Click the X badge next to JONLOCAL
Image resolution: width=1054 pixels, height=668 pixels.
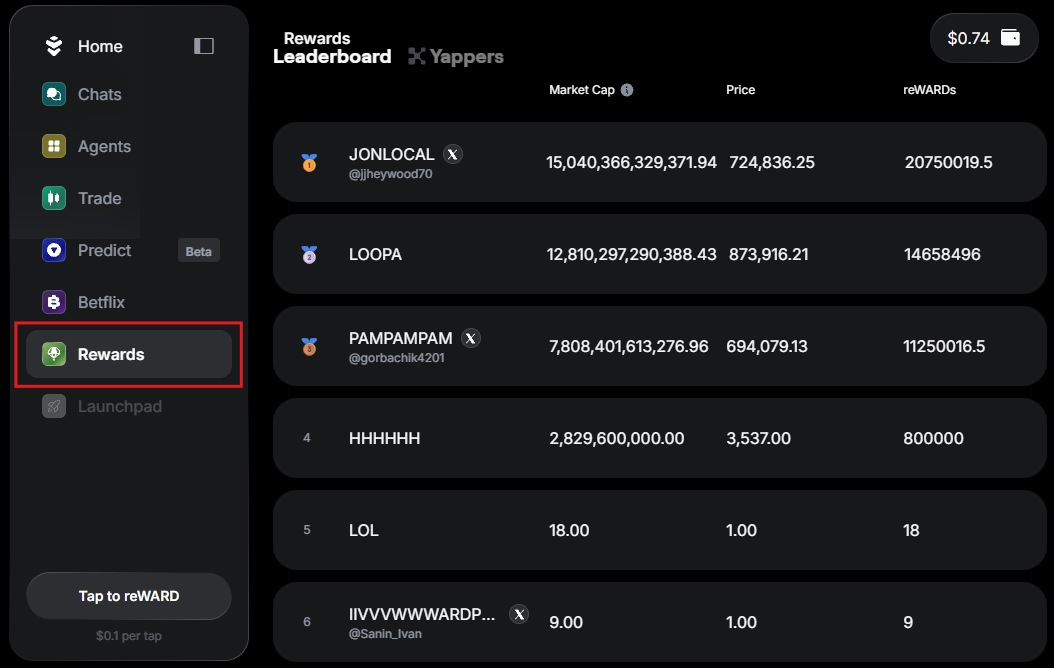pos(453,154)
